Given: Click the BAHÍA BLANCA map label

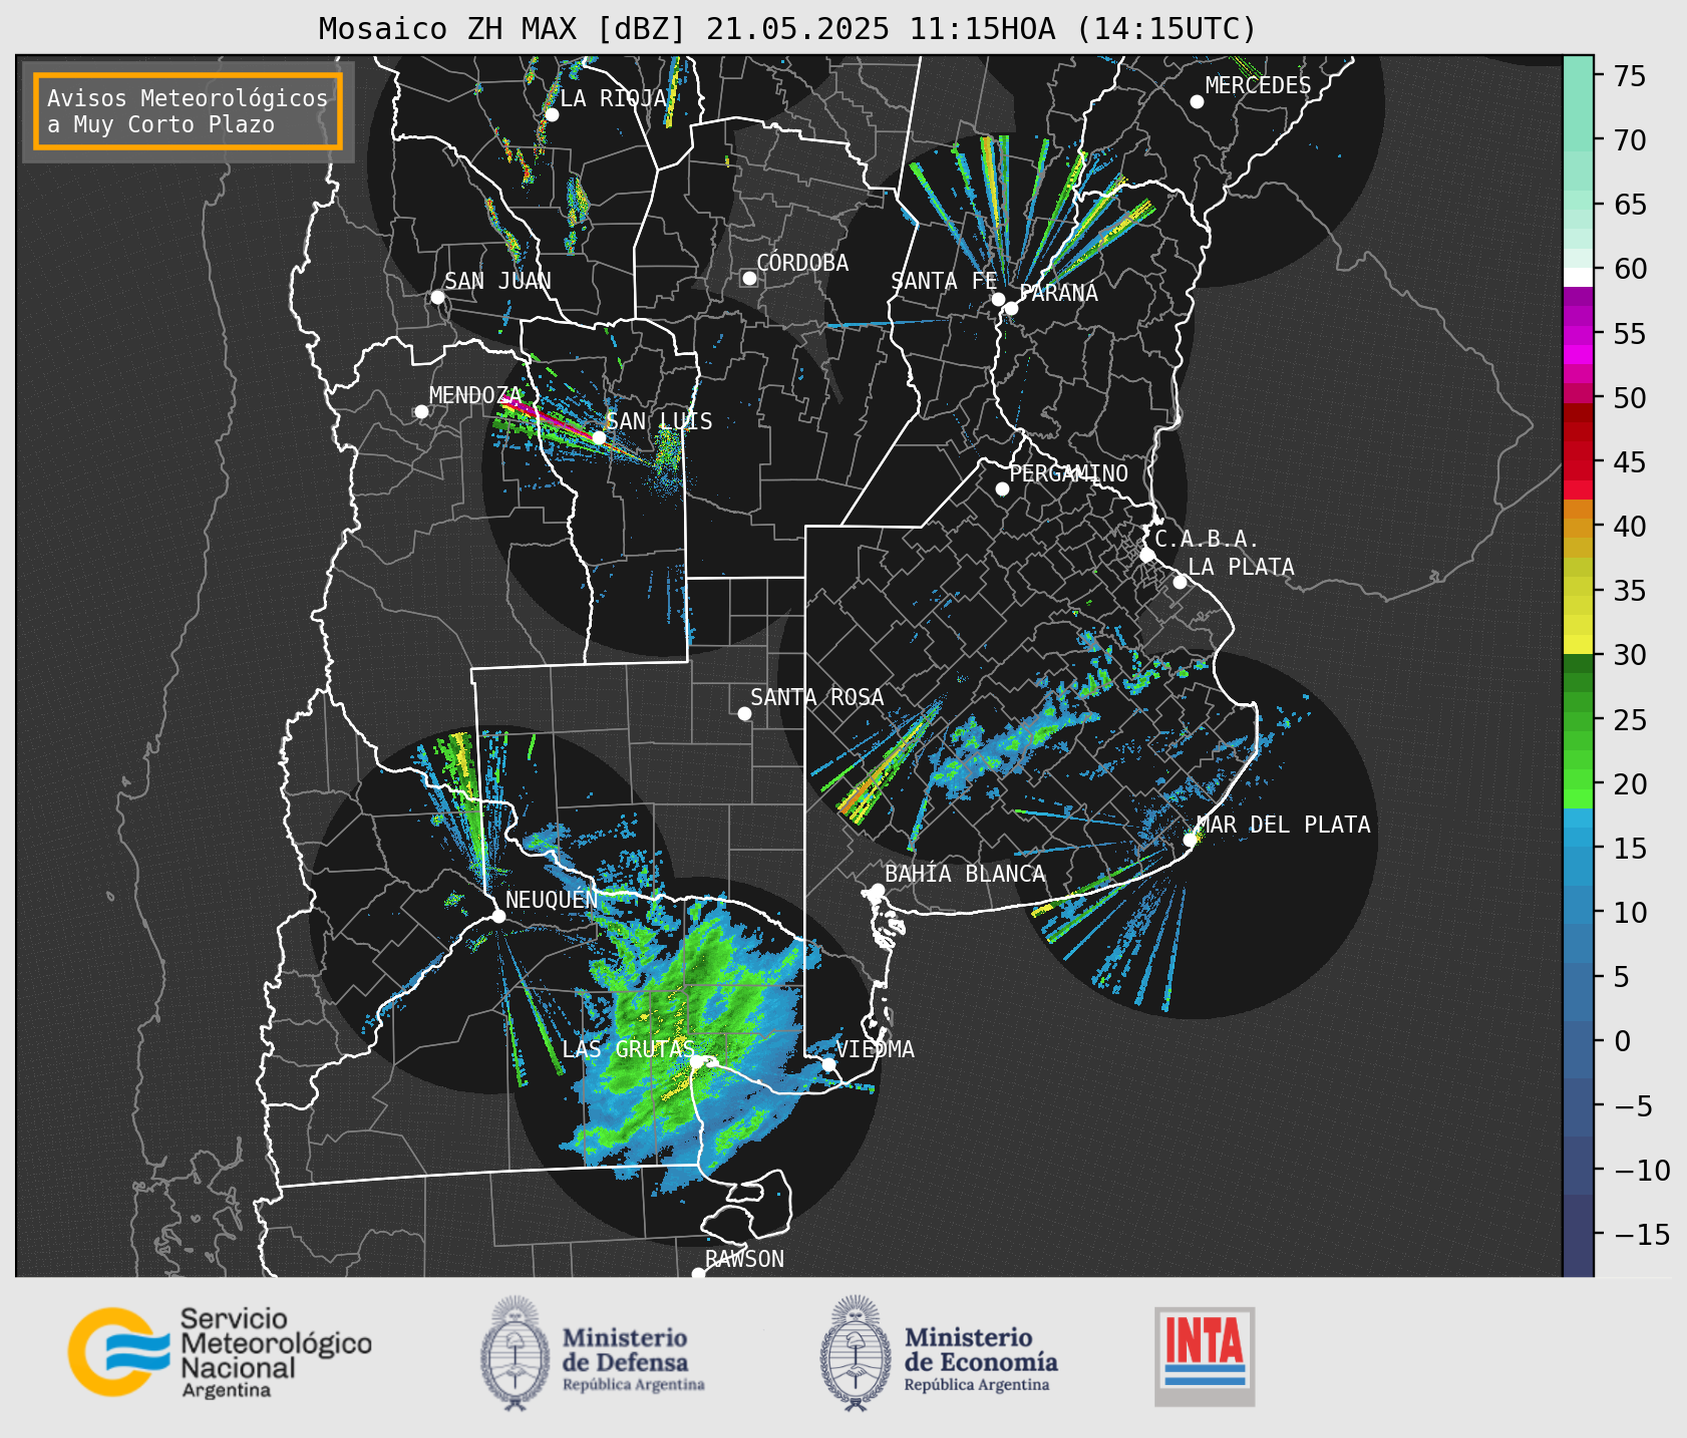Looking at the screenshot, I should 965,874.
